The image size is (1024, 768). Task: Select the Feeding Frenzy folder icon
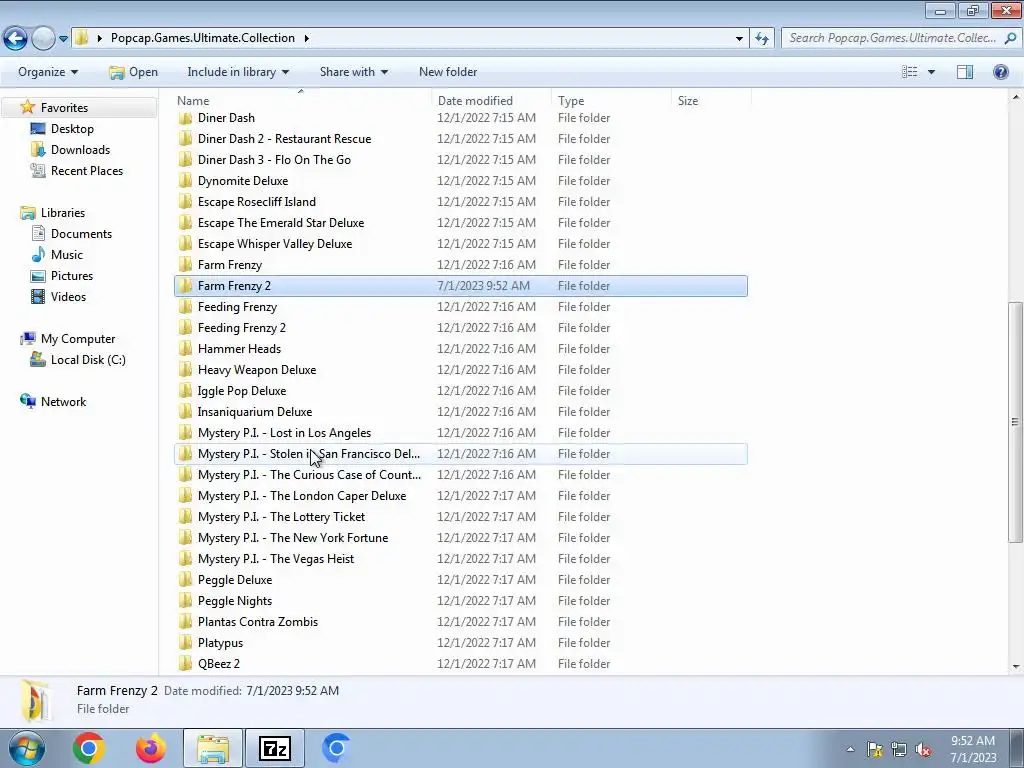click(185, 307)
